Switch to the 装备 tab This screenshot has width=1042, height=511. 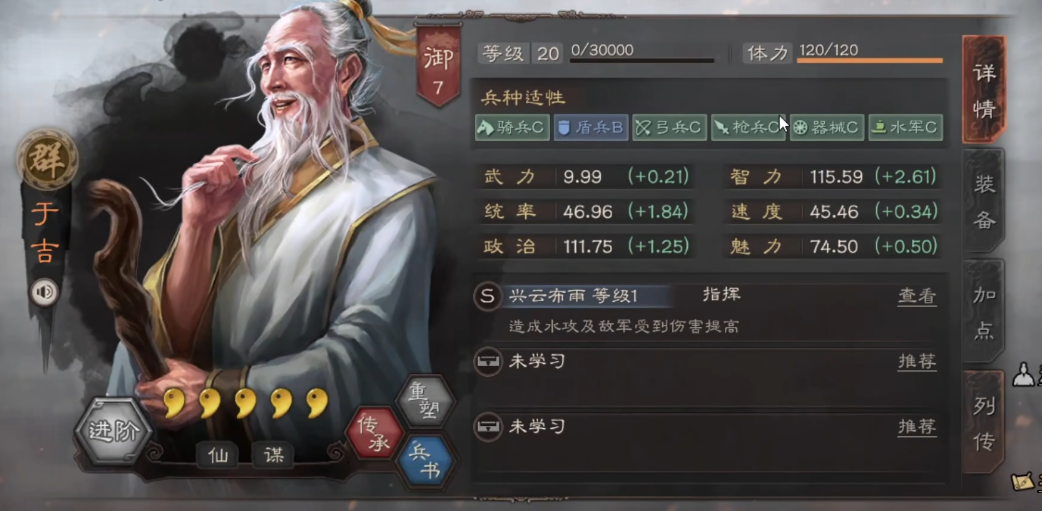click(984, 203)
